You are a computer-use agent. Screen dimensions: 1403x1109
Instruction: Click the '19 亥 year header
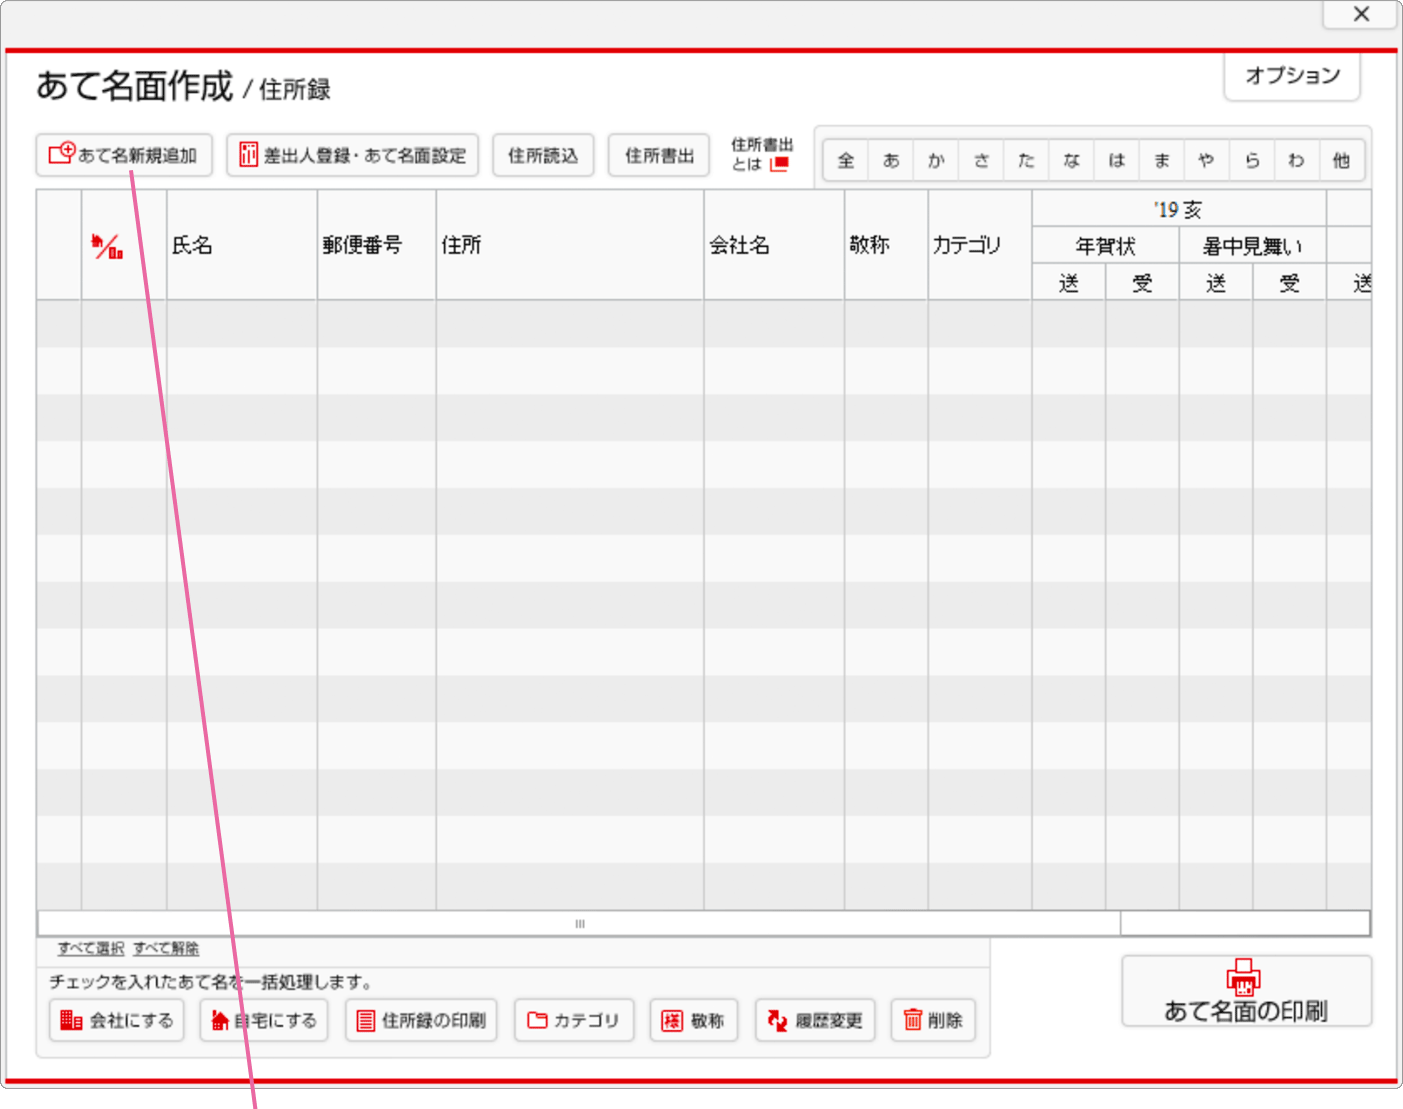click(x=1179, y=209)
